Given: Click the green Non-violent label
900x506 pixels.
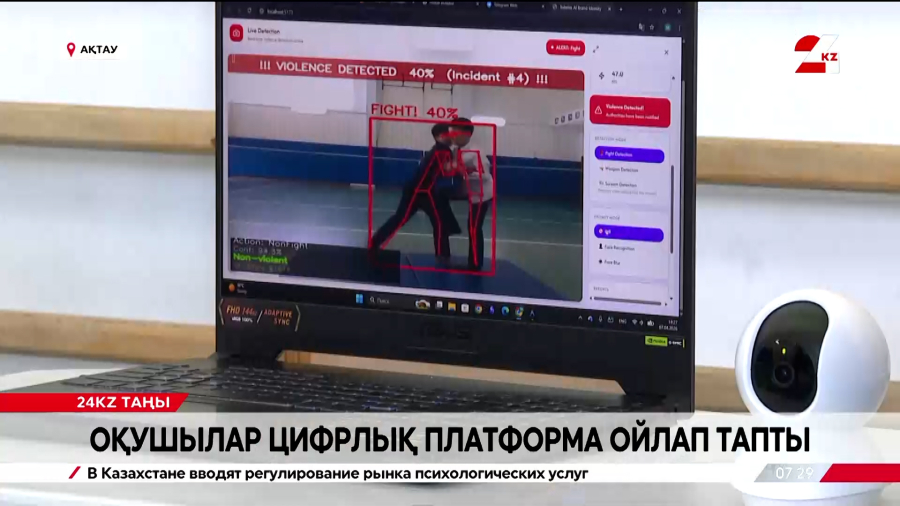Looking at the screenshot, I should (261, 259).
